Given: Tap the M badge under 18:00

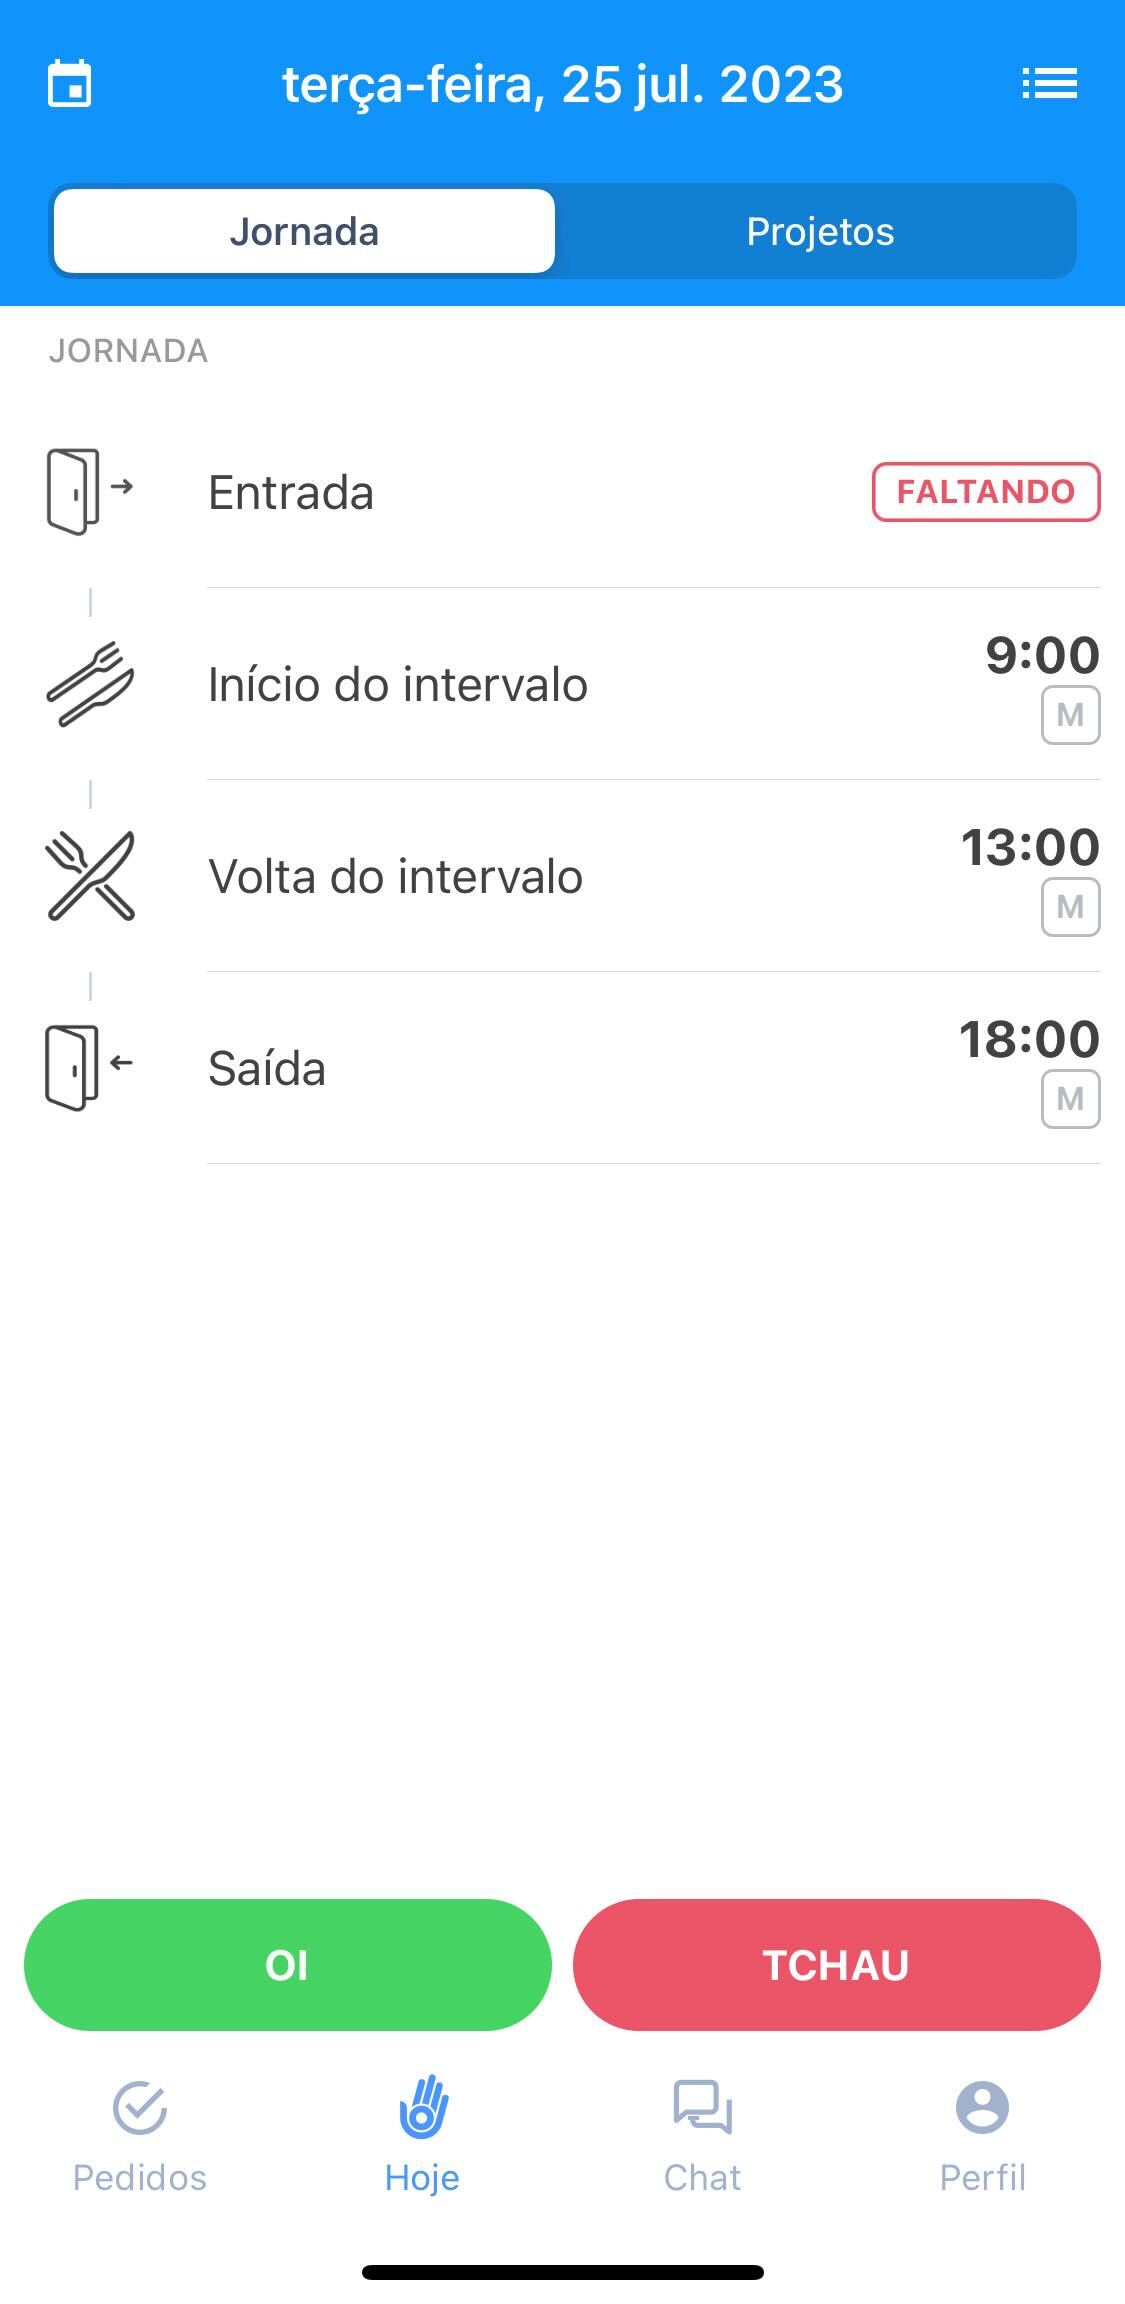Looking at the screenshot, I should click(1071, 1099).
